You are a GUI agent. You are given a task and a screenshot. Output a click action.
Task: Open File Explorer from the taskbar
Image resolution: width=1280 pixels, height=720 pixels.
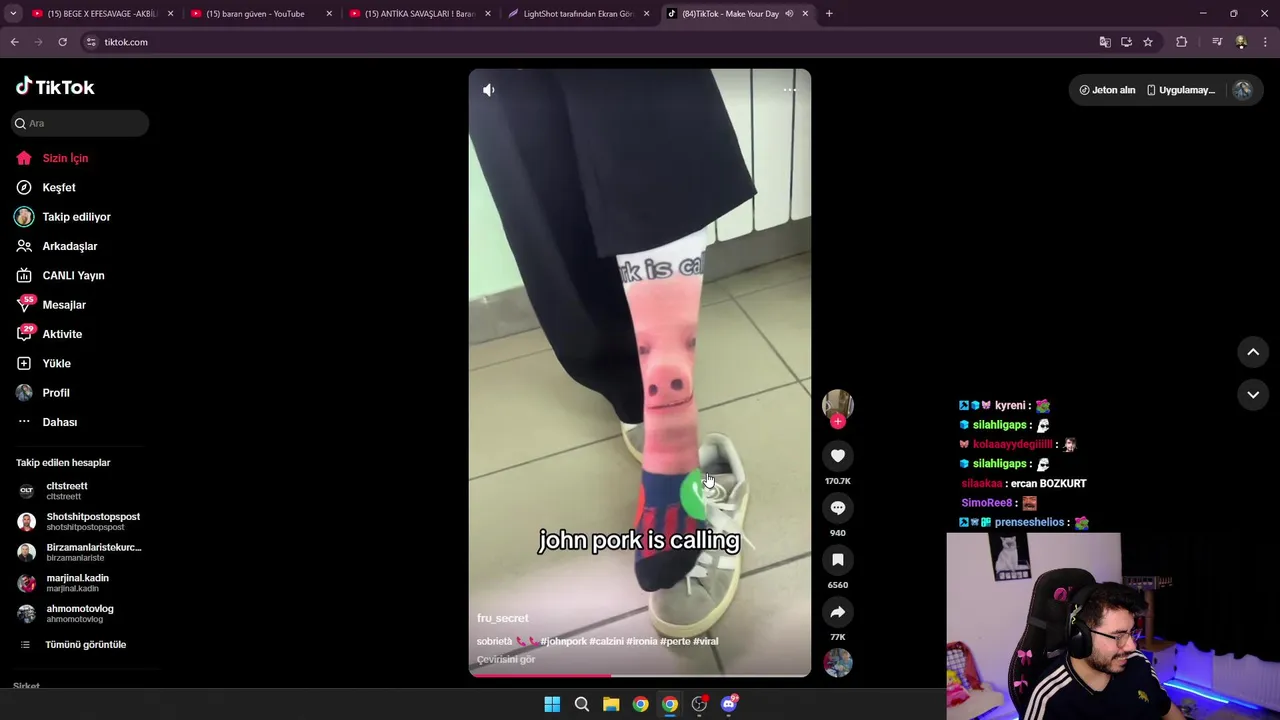[x=611, y=704]
